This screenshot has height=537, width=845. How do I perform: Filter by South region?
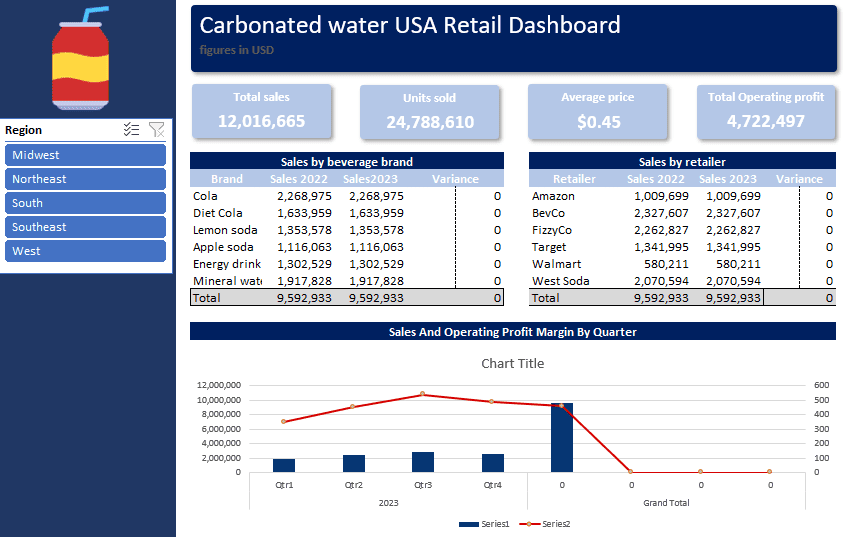85,203
